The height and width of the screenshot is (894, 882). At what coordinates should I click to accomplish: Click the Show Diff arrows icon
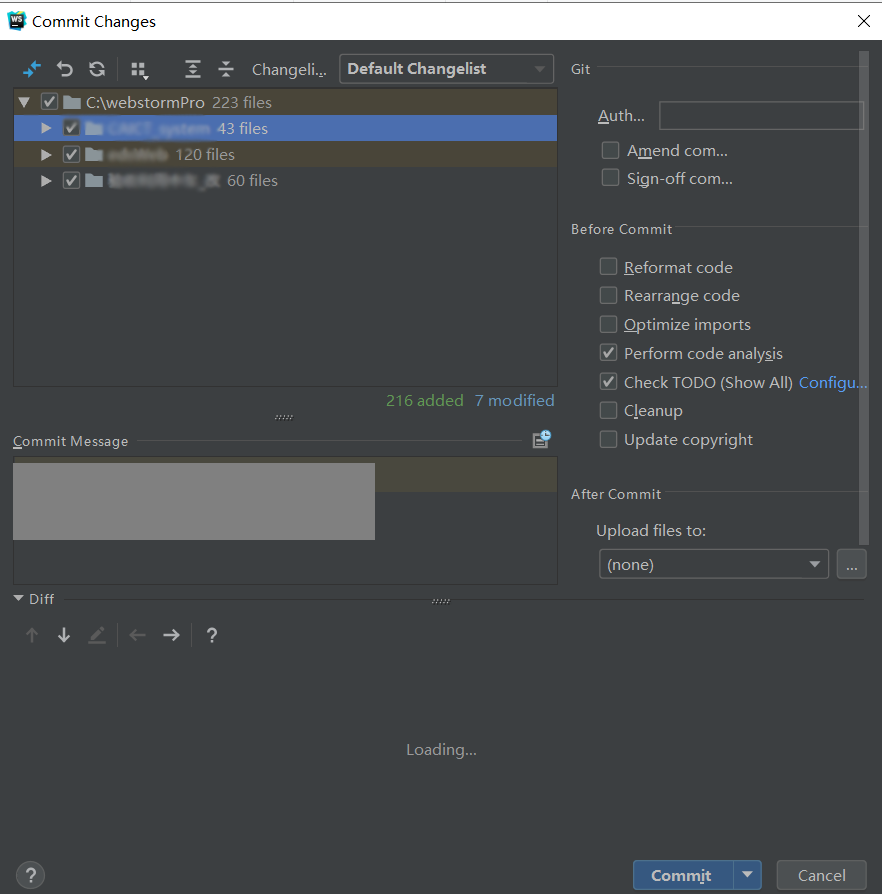coord(32,69)
